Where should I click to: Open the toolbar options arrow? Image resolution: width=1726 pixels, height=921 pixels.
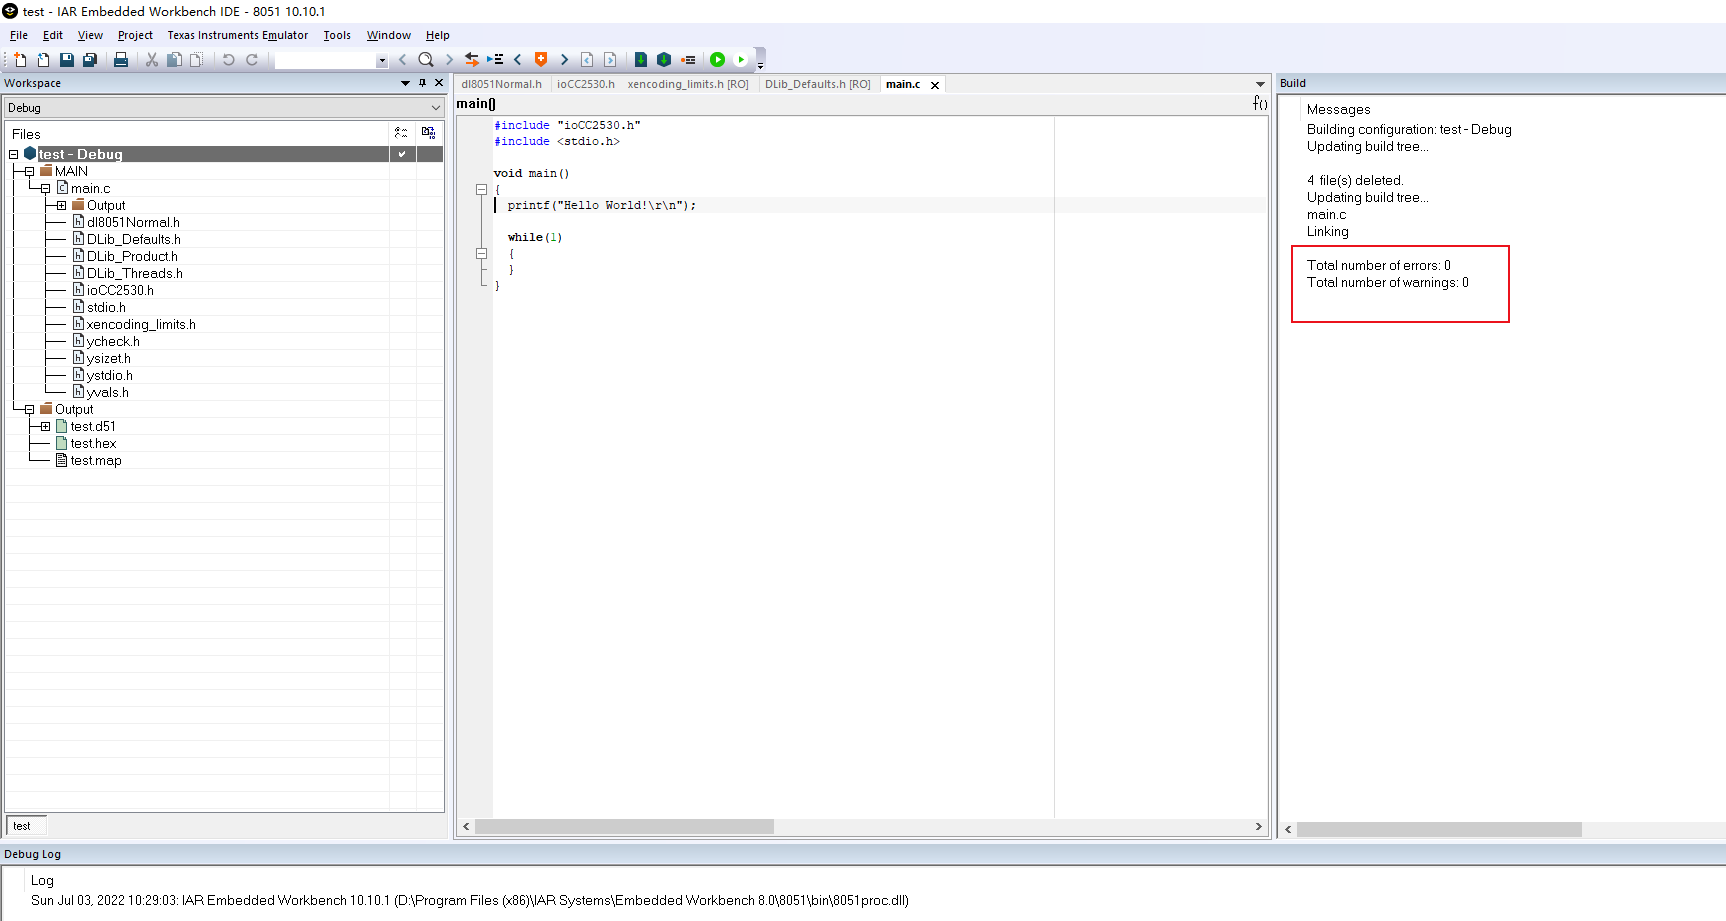tap(760, 66)
